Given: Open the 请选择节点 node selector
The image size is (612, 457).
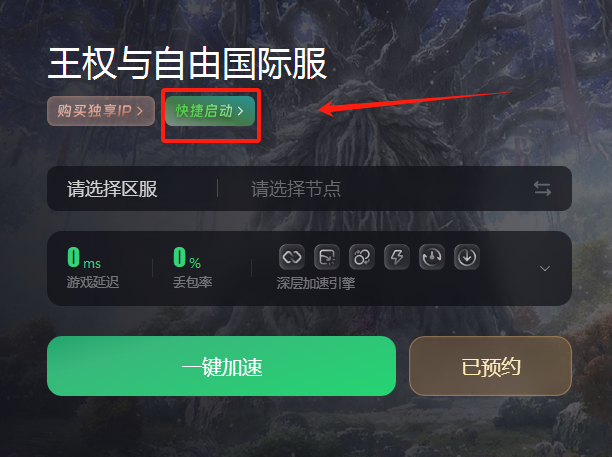Looking at the screenshot, I should [x=296, y=189].
